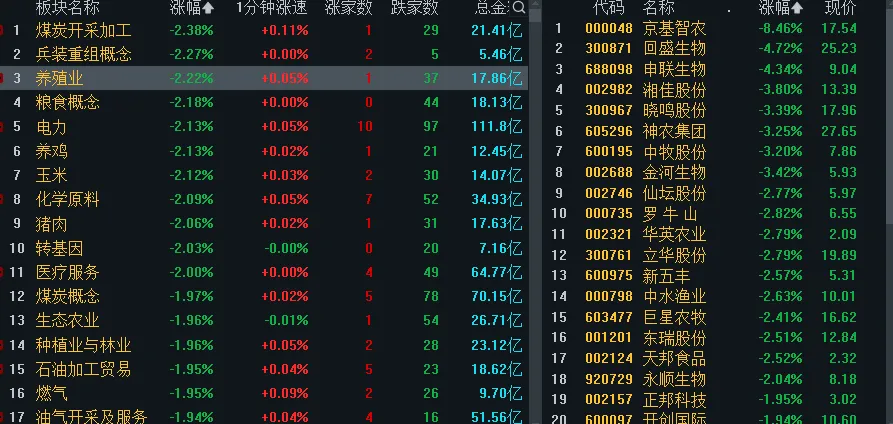893x424 pixels.
Task: Select the 转基因 sector row
Action: tap(264, 248)
